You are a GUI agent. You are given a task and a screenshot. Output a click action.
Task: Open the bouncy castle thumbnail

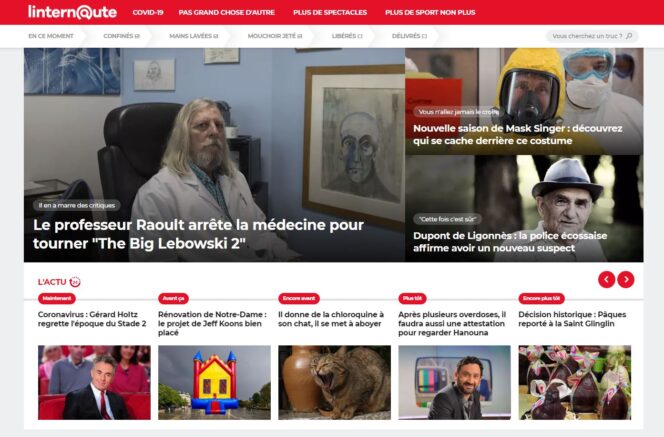[214, 382]
